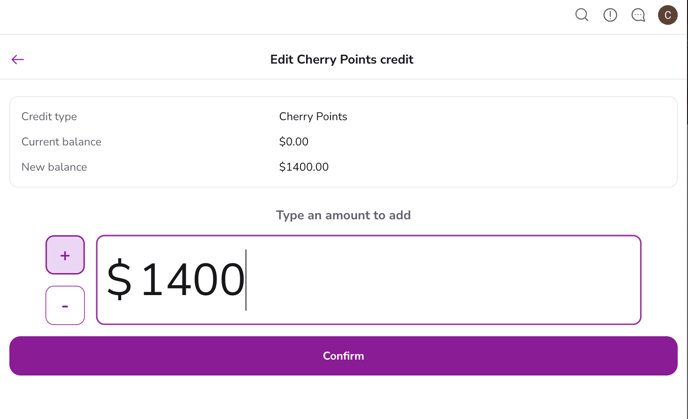Click the typed 1400 number
Viewport: 688px width, 419px height.
[193, 279]
